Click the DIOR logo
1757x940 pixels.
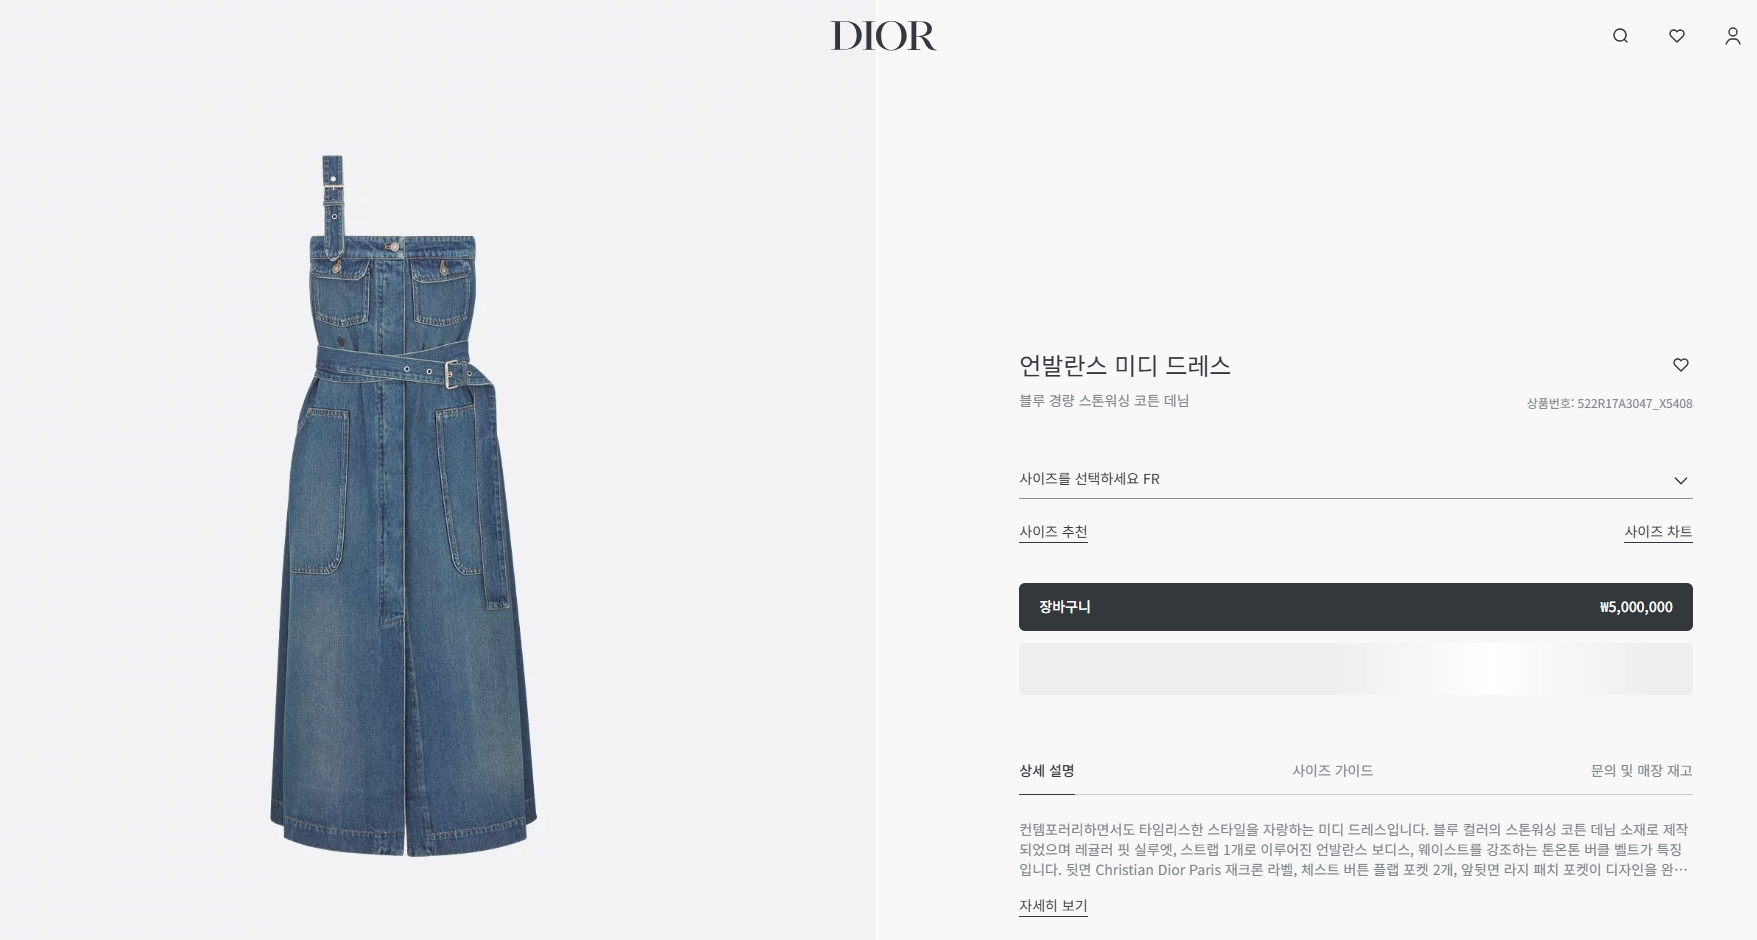[x=883, y=36]
